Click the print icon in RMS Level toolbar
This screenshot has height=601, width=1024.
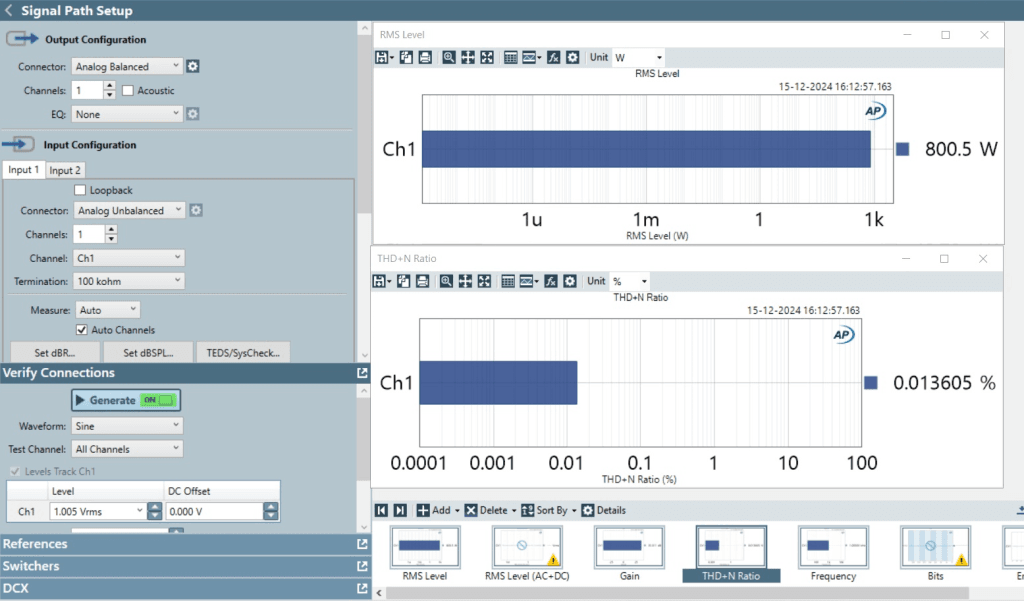click(x=424, y=58)
